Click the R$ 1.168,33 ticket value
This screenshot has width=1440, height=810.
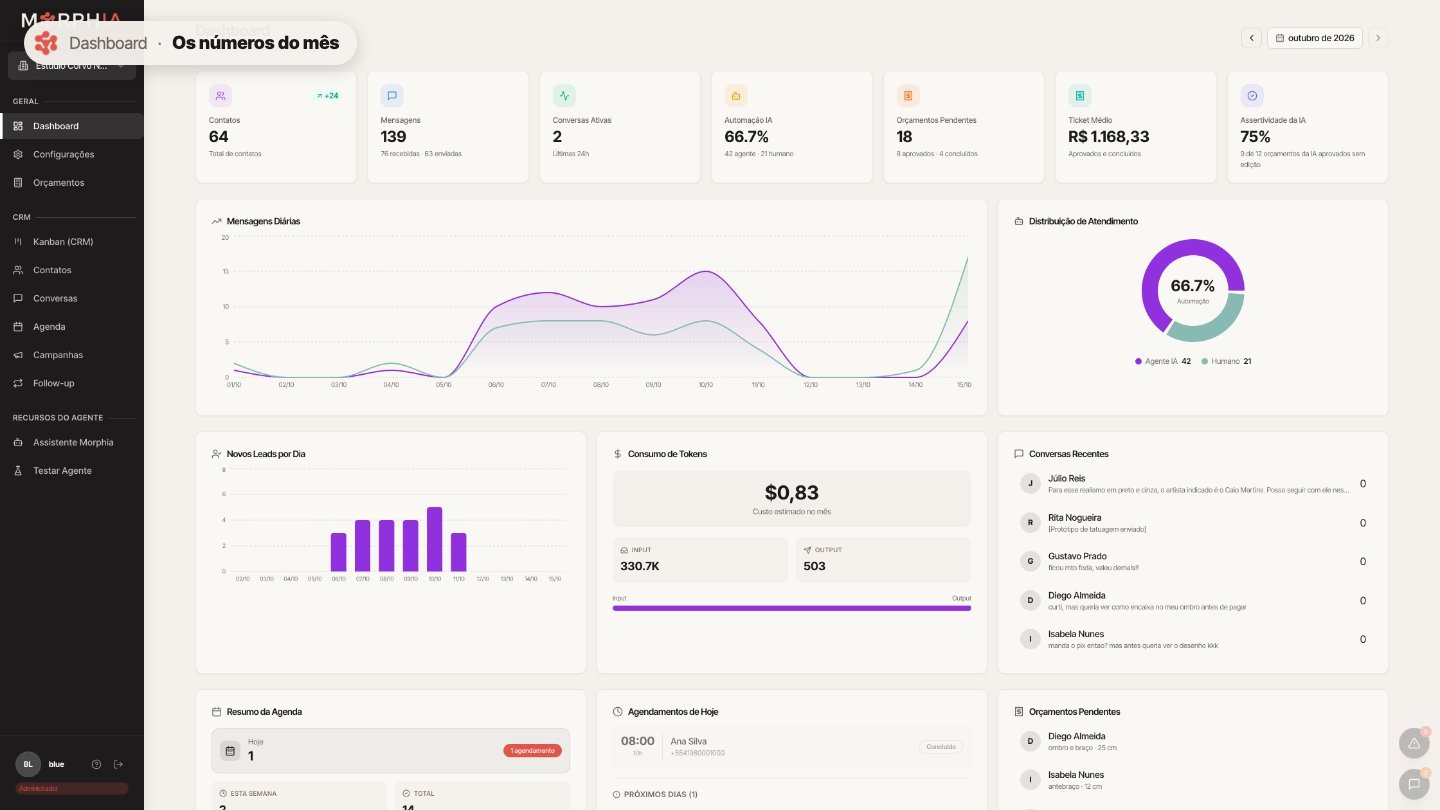click(x=1109, y=137)
